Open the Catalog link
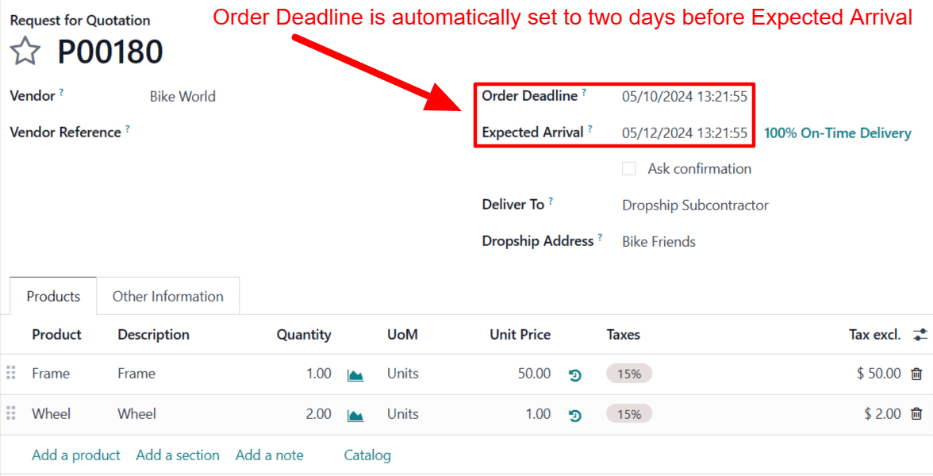The height and width of the screenshot is (476, 933). click(x=367, y=456)
